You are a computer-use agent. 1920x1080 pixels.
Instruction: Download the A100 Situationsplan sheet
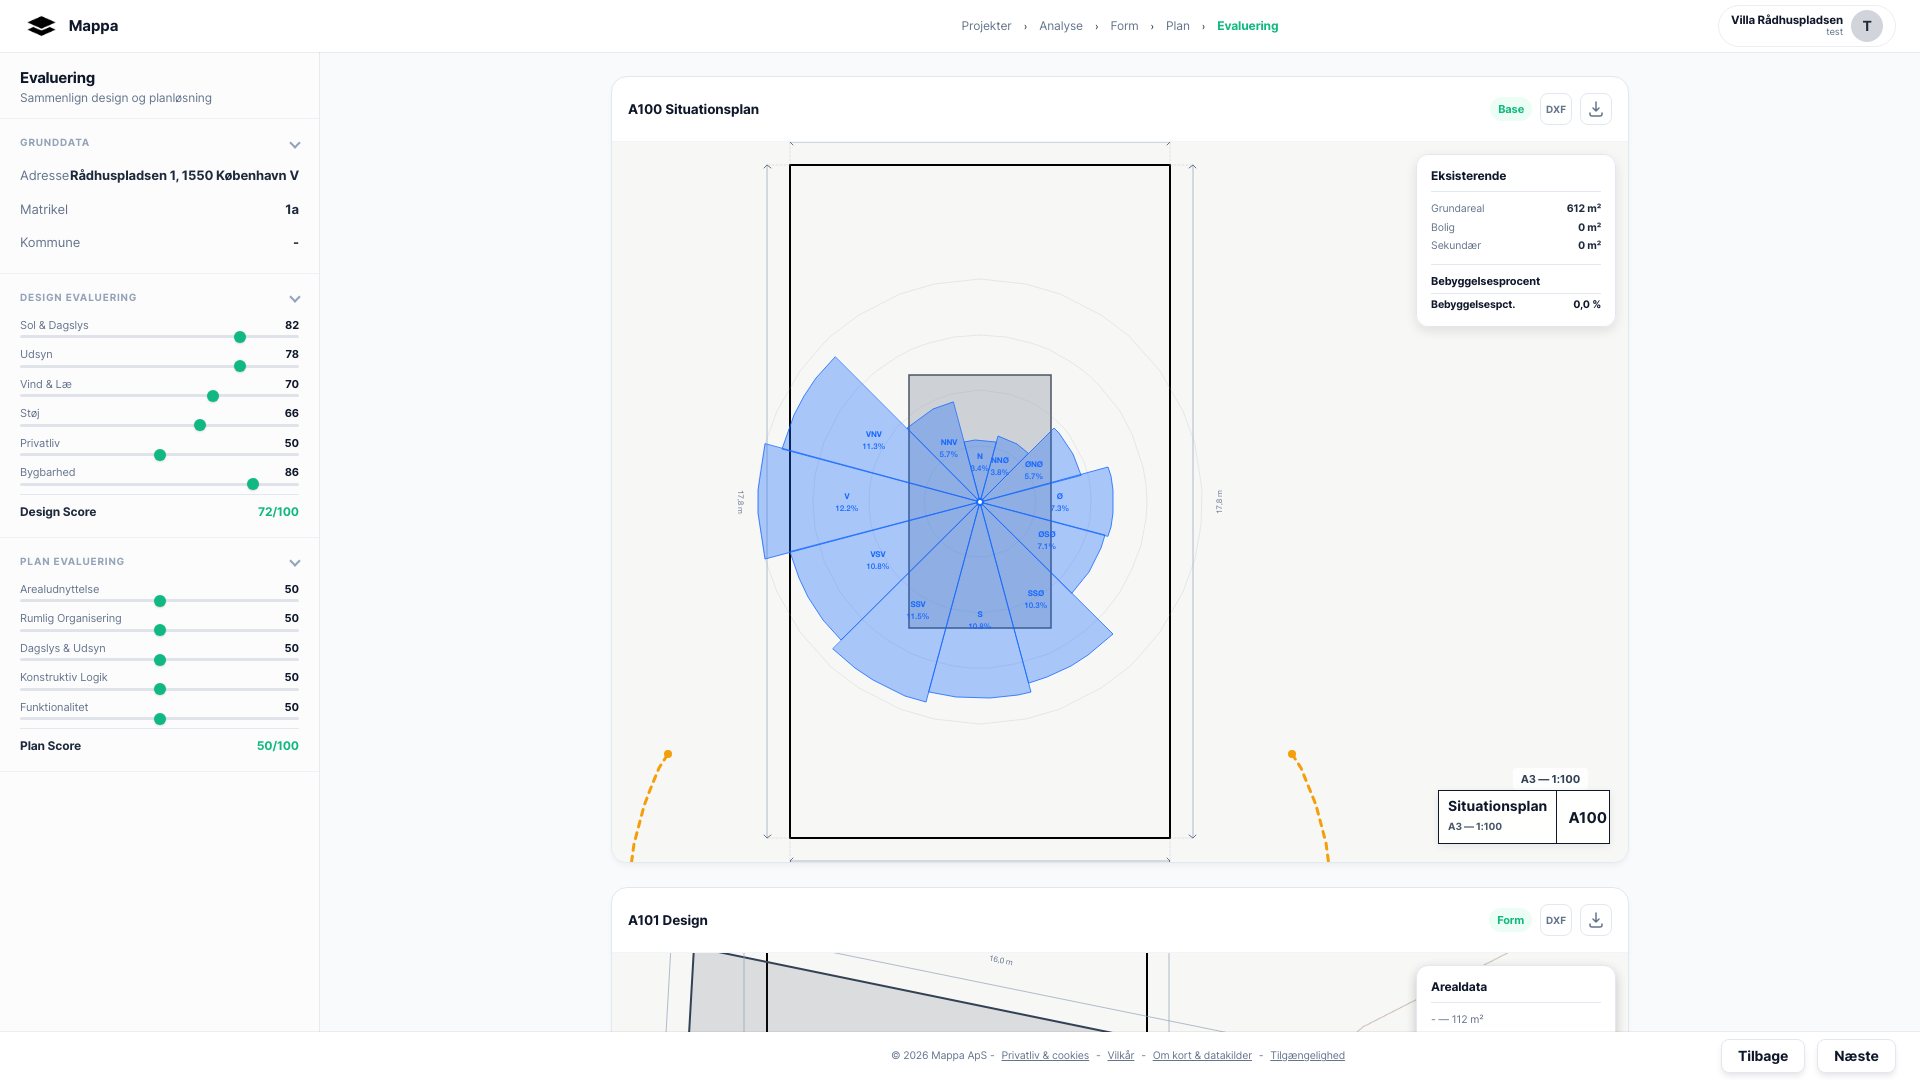1596,109
